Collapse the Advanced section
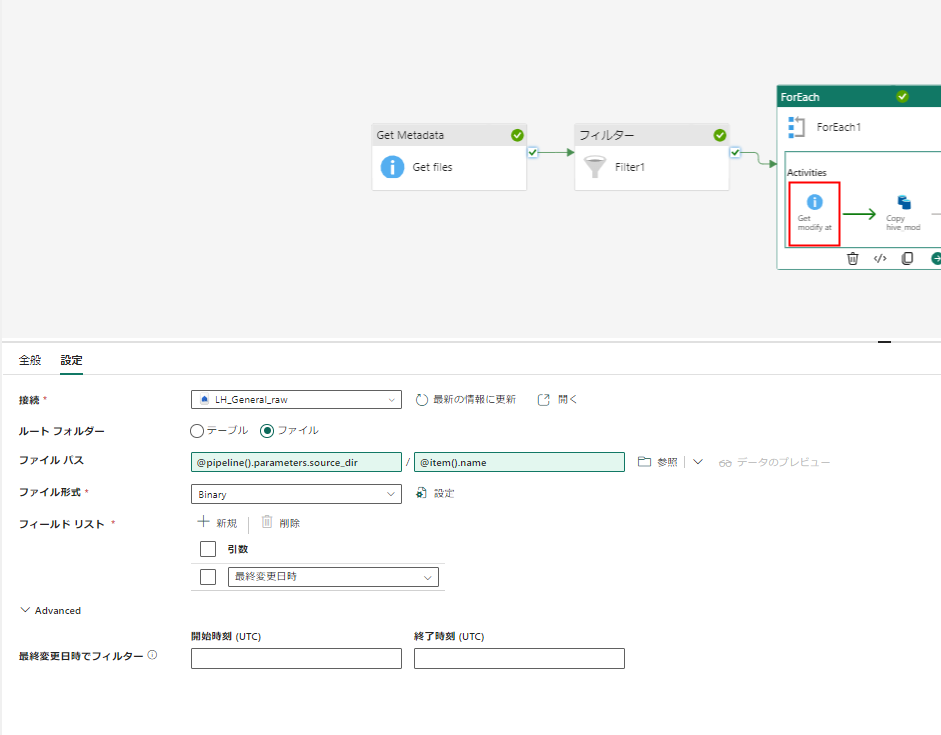This screenshot has height=735, width=941. pos(50,610)
